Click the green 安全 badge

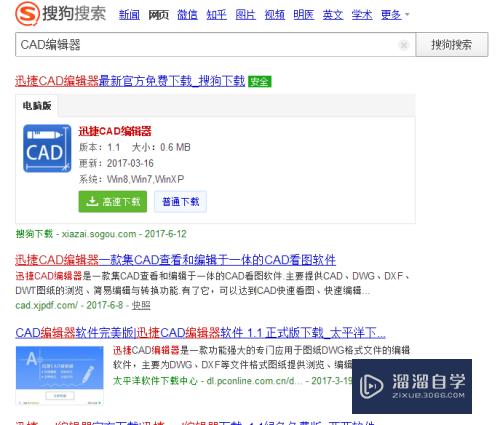pyautogui.click(x=260, y=81)
